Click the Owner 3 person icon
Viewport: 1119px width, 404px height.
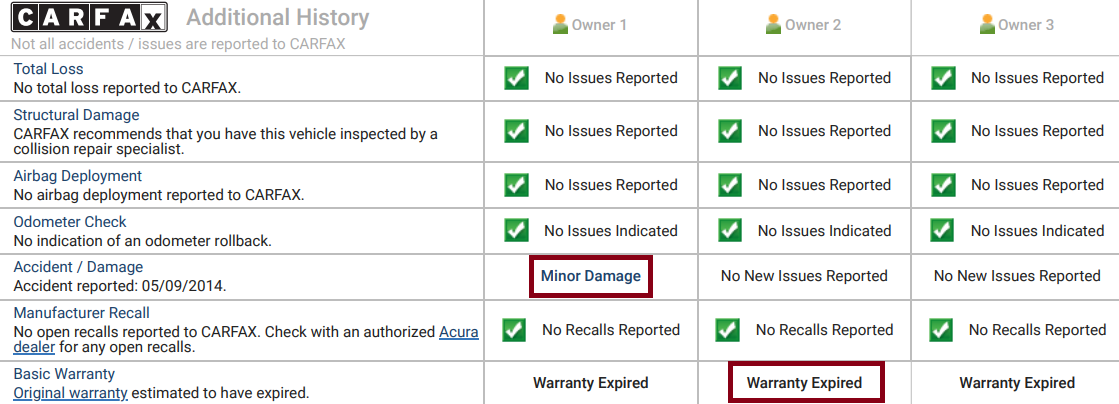[986, 25]
